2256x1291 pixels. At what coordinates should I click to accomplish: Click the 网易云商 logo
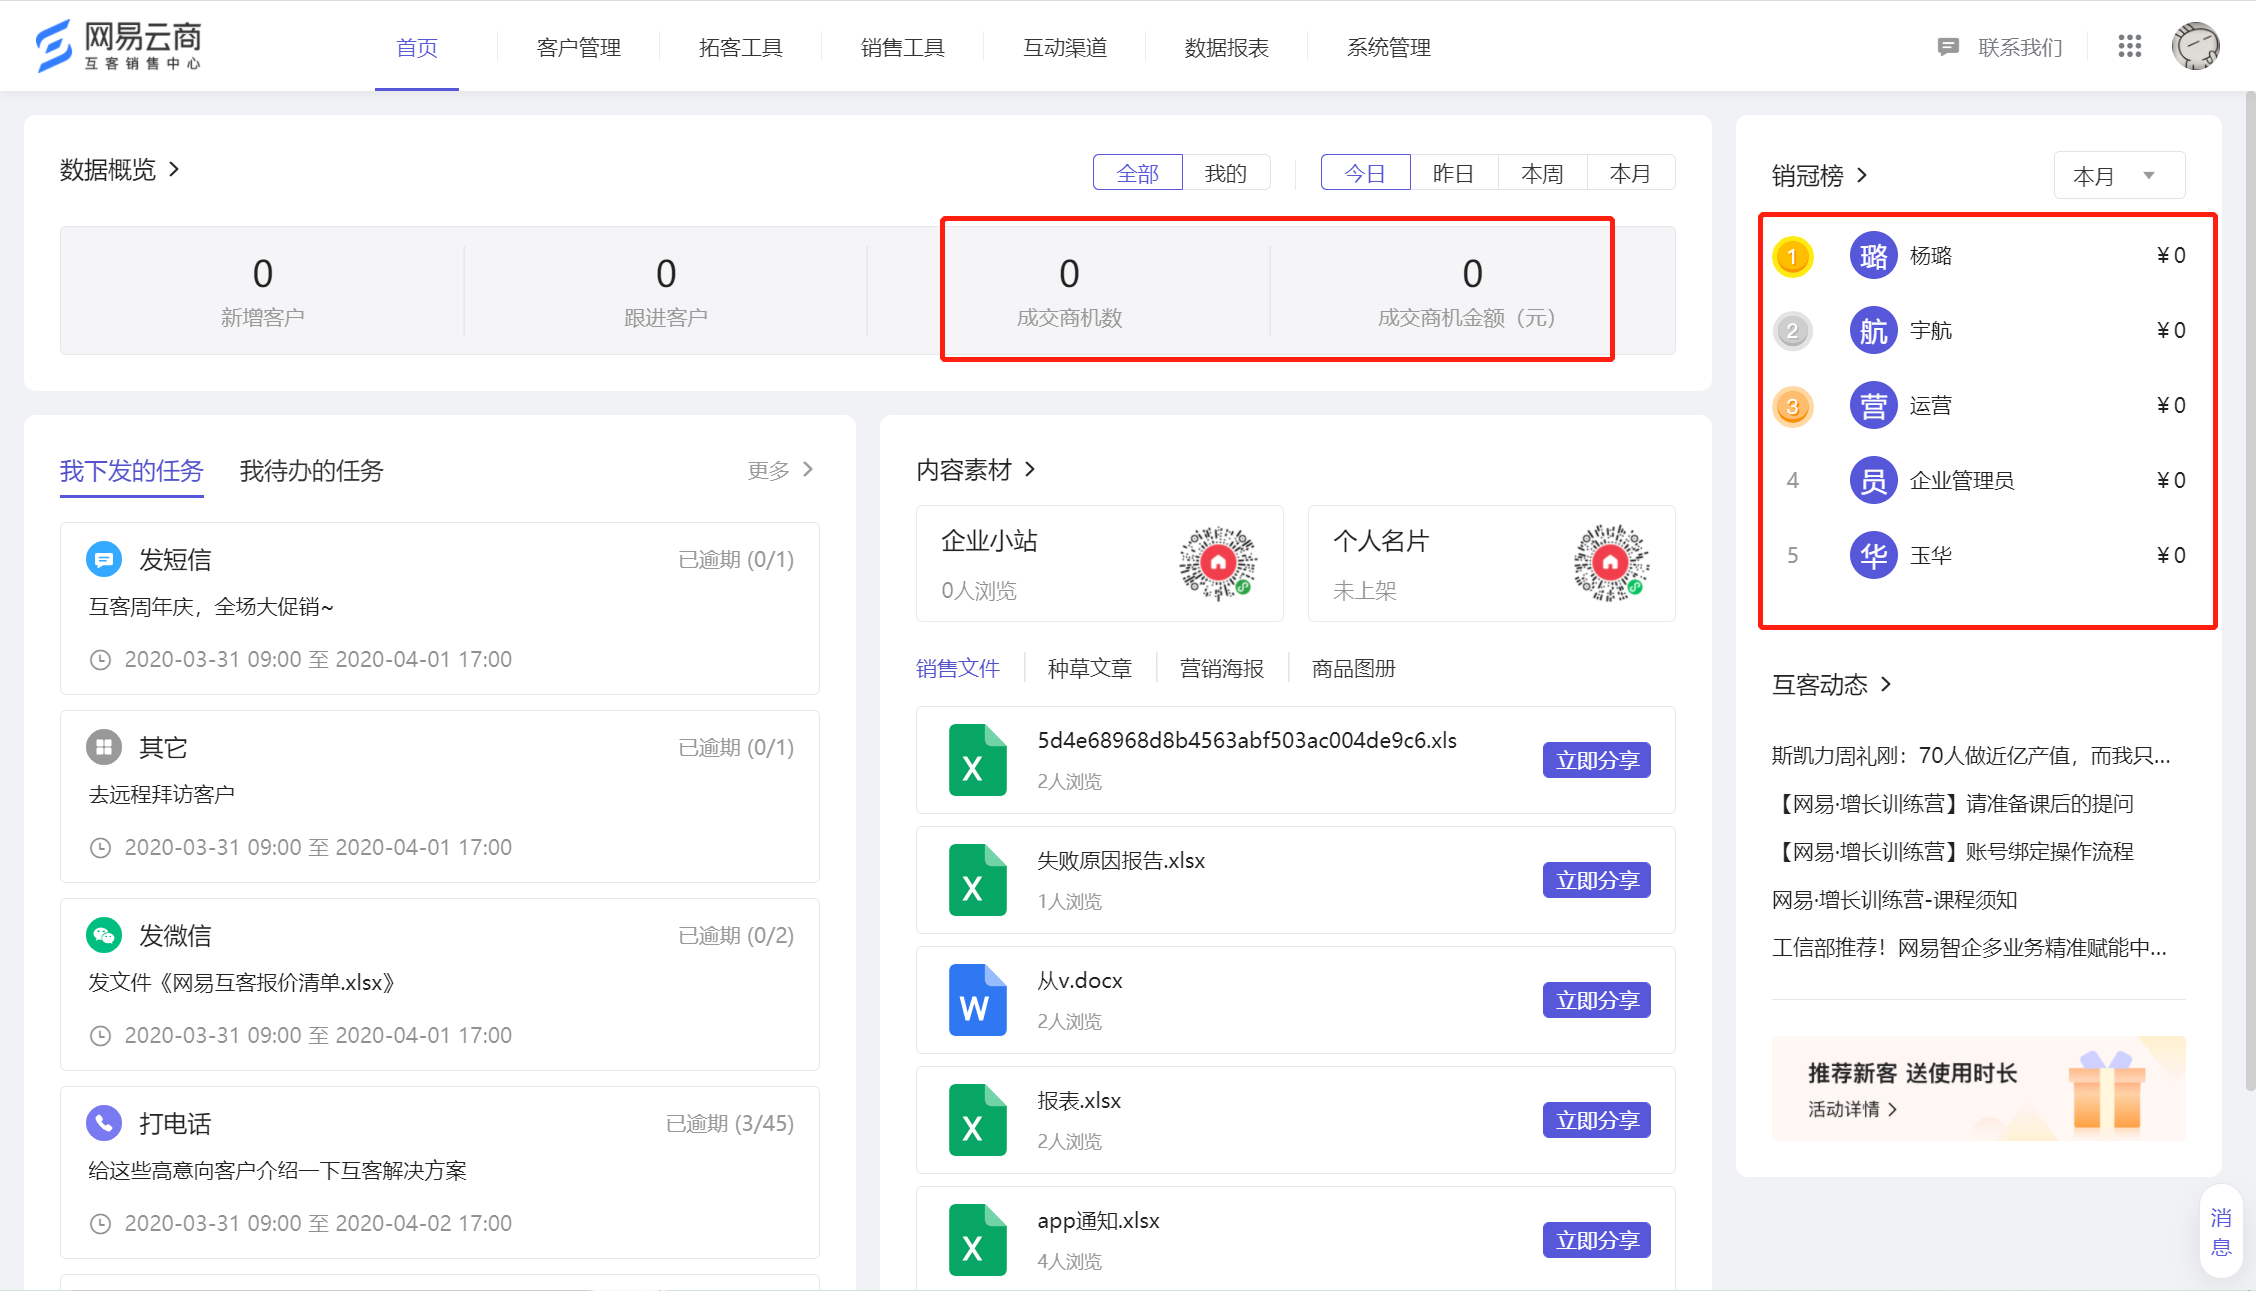[119, 46]
